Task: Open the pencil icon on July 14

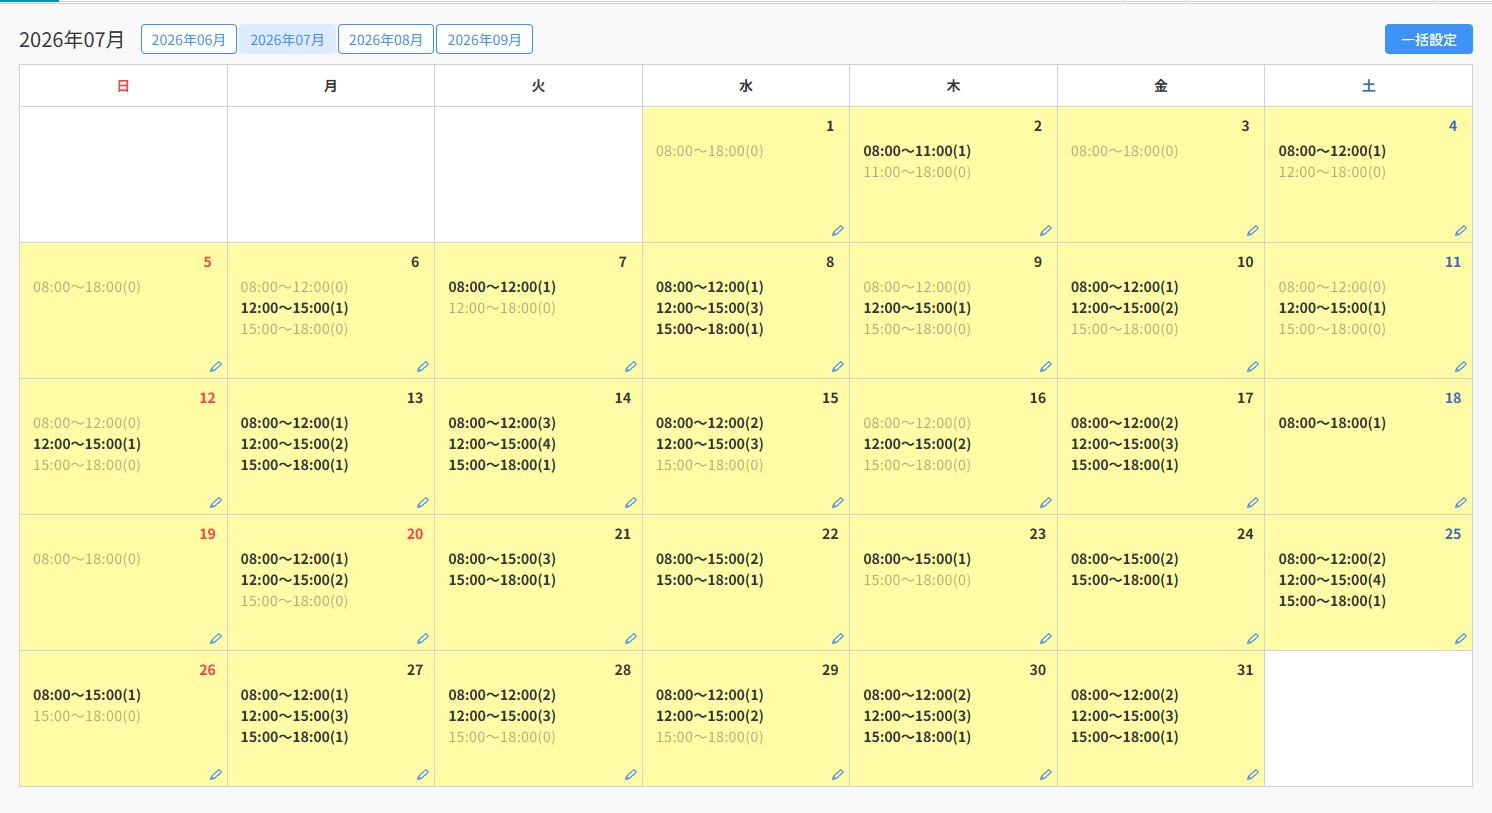Action: [631, 503]
